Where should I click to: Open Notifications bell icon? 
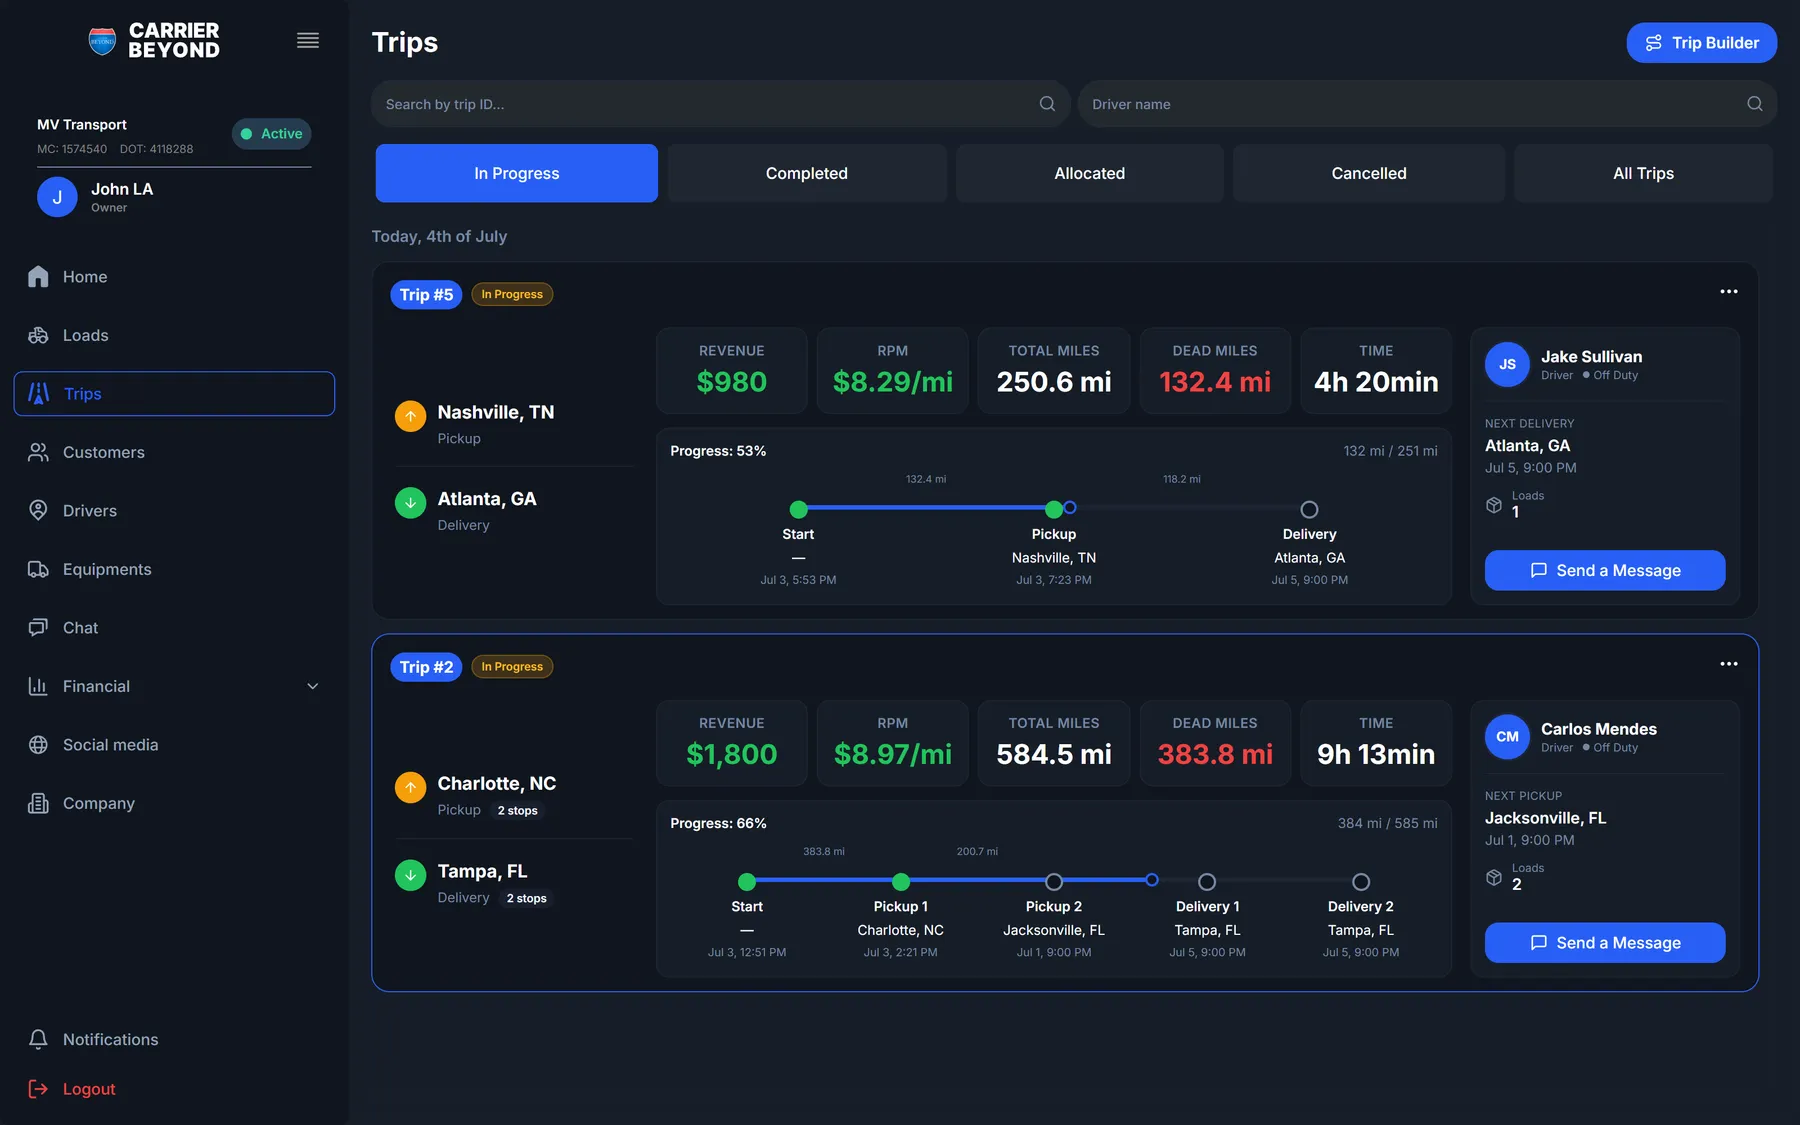pos(38,1039)
